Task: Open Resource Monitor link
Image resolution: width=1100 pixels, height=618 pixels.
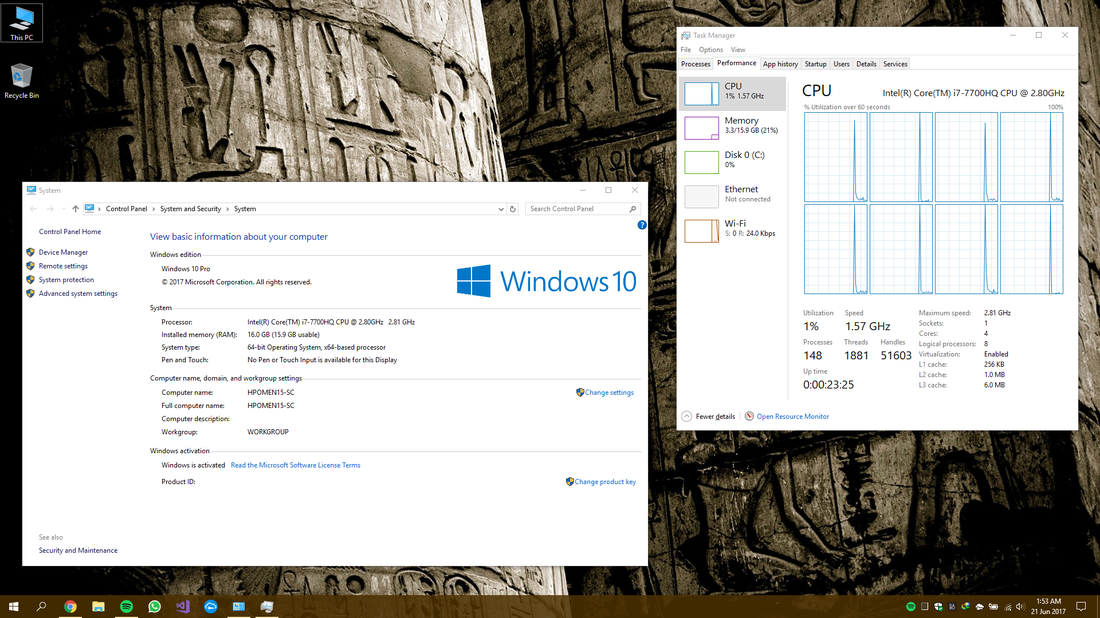Action: point(793,417)
